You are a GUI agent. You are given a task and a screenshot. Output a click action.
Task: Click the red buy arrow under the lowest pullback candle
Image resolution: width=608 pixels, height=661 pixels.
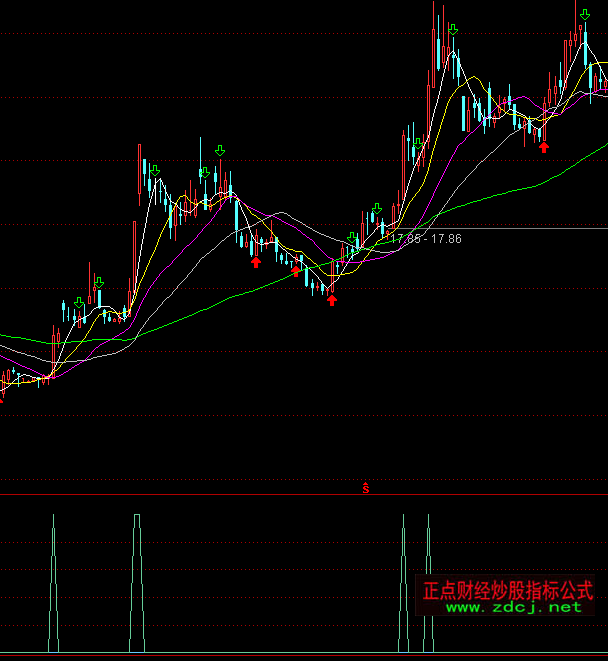[x=332, y=299]
